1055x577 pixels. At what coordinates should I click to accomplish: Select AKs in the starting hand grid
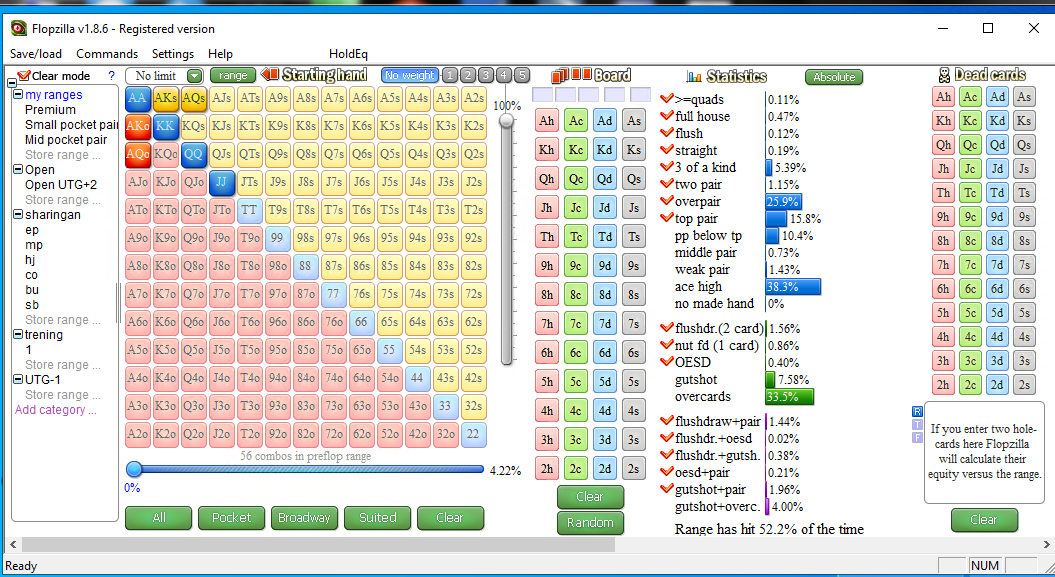click(166, 98)
